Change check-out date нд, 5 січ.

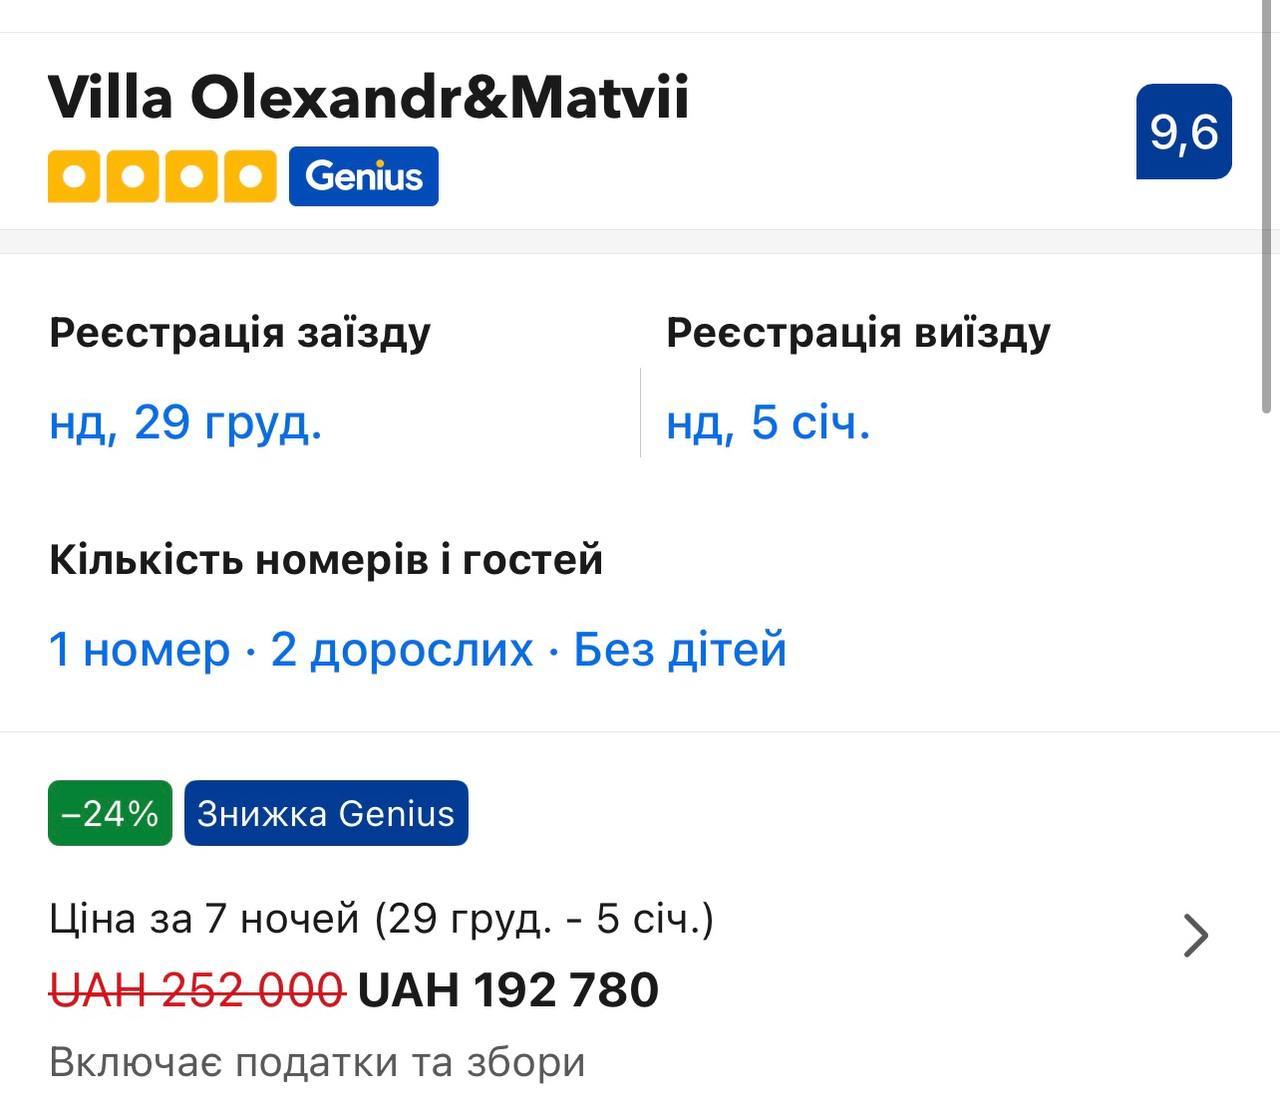pos(768,422)
